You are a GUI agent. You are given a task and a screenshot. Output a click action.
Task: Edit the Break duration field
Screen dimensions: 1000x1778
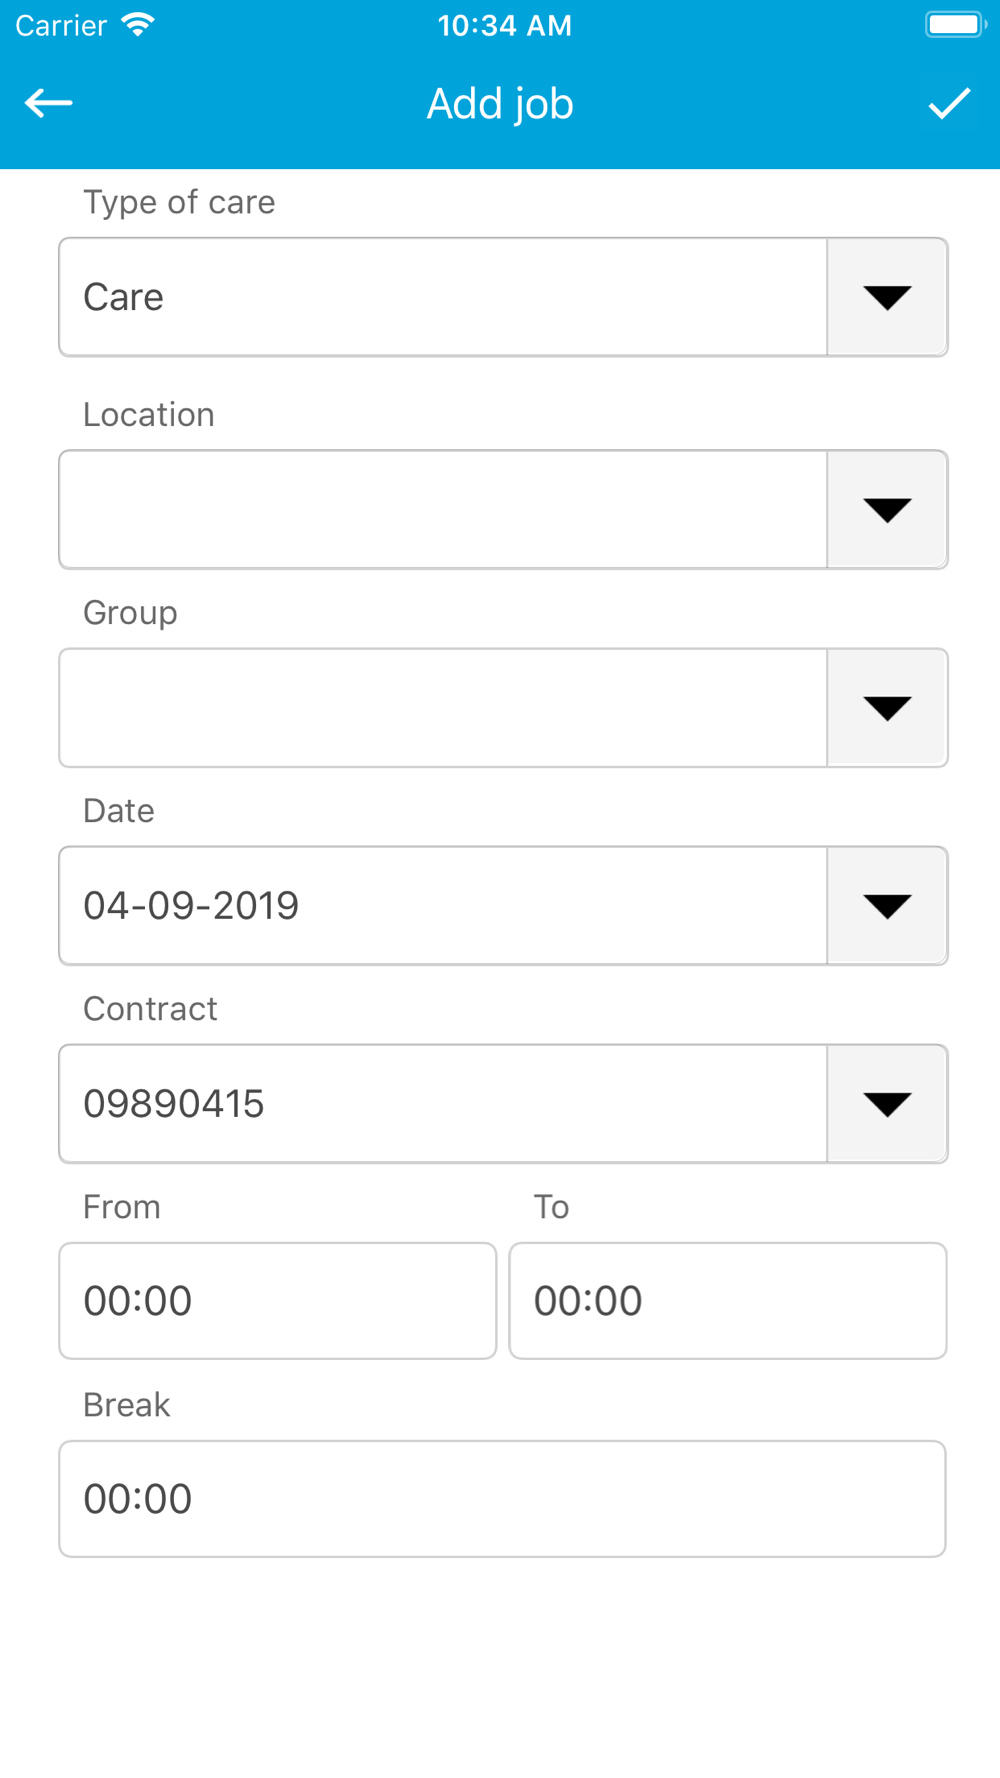(x=502, y=1499)
